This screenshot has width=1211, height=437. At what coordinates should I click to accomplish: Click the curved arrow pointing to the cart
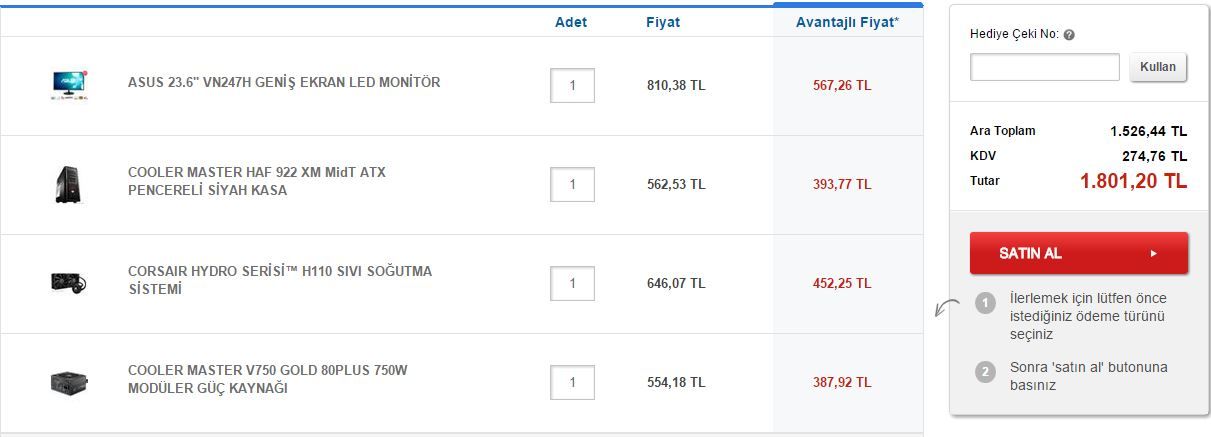pos(946,308)
